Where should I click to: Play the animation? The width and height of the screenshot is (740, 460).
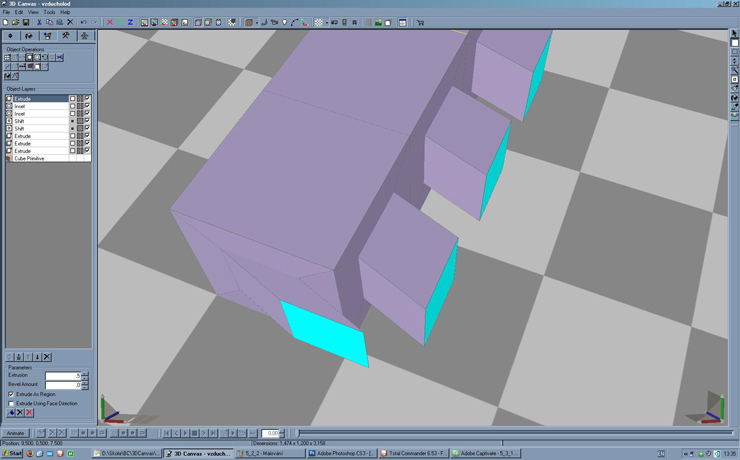tap(185, 433)
